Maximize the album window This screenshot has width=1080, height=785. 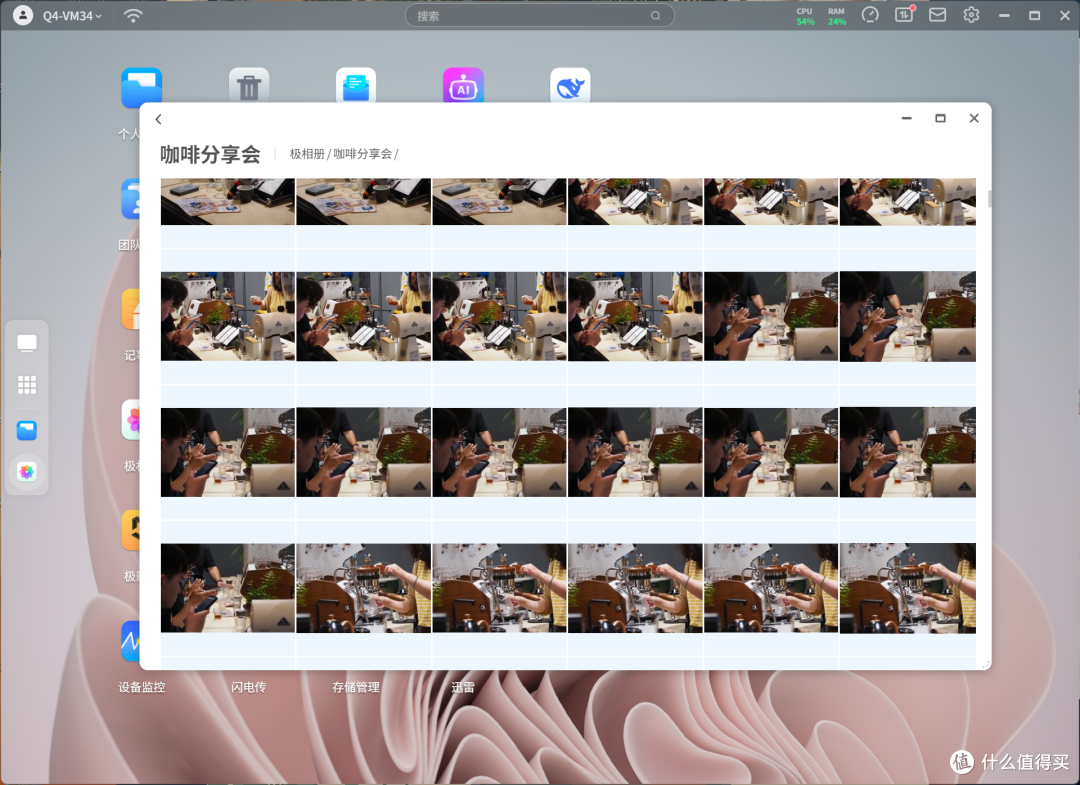(x=940, y=118)
